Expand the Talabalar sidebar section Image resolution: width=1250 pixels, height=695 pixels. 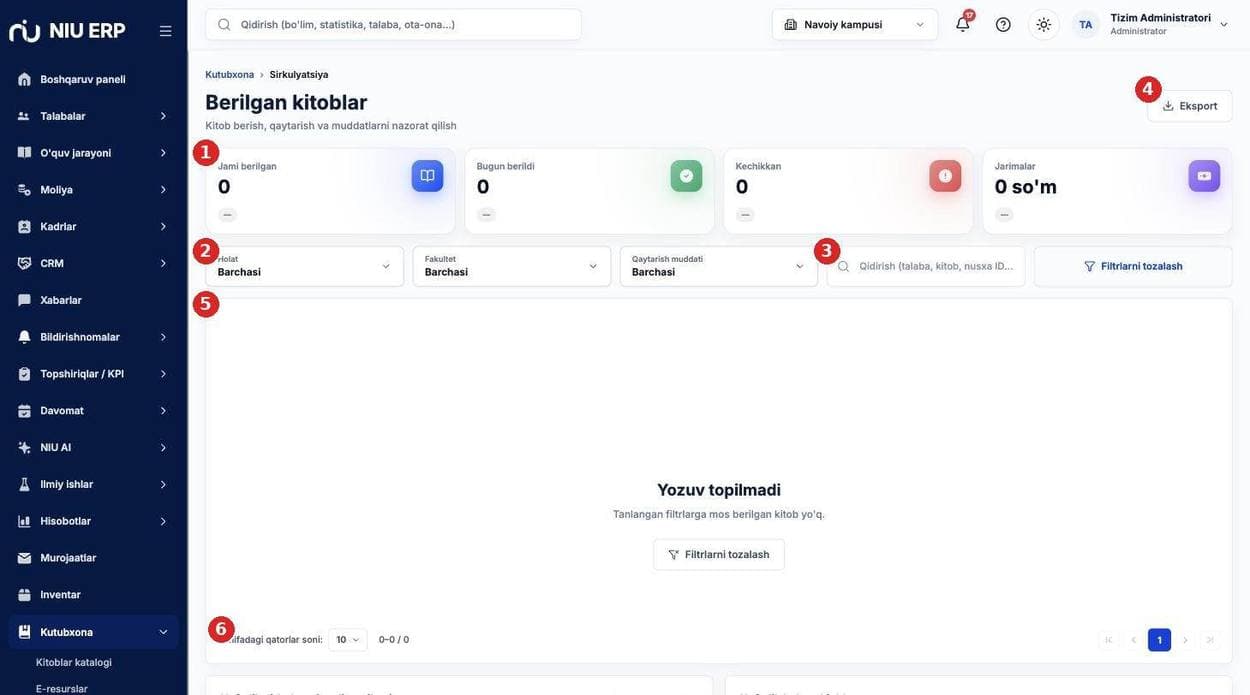click(x=94, y=116)
